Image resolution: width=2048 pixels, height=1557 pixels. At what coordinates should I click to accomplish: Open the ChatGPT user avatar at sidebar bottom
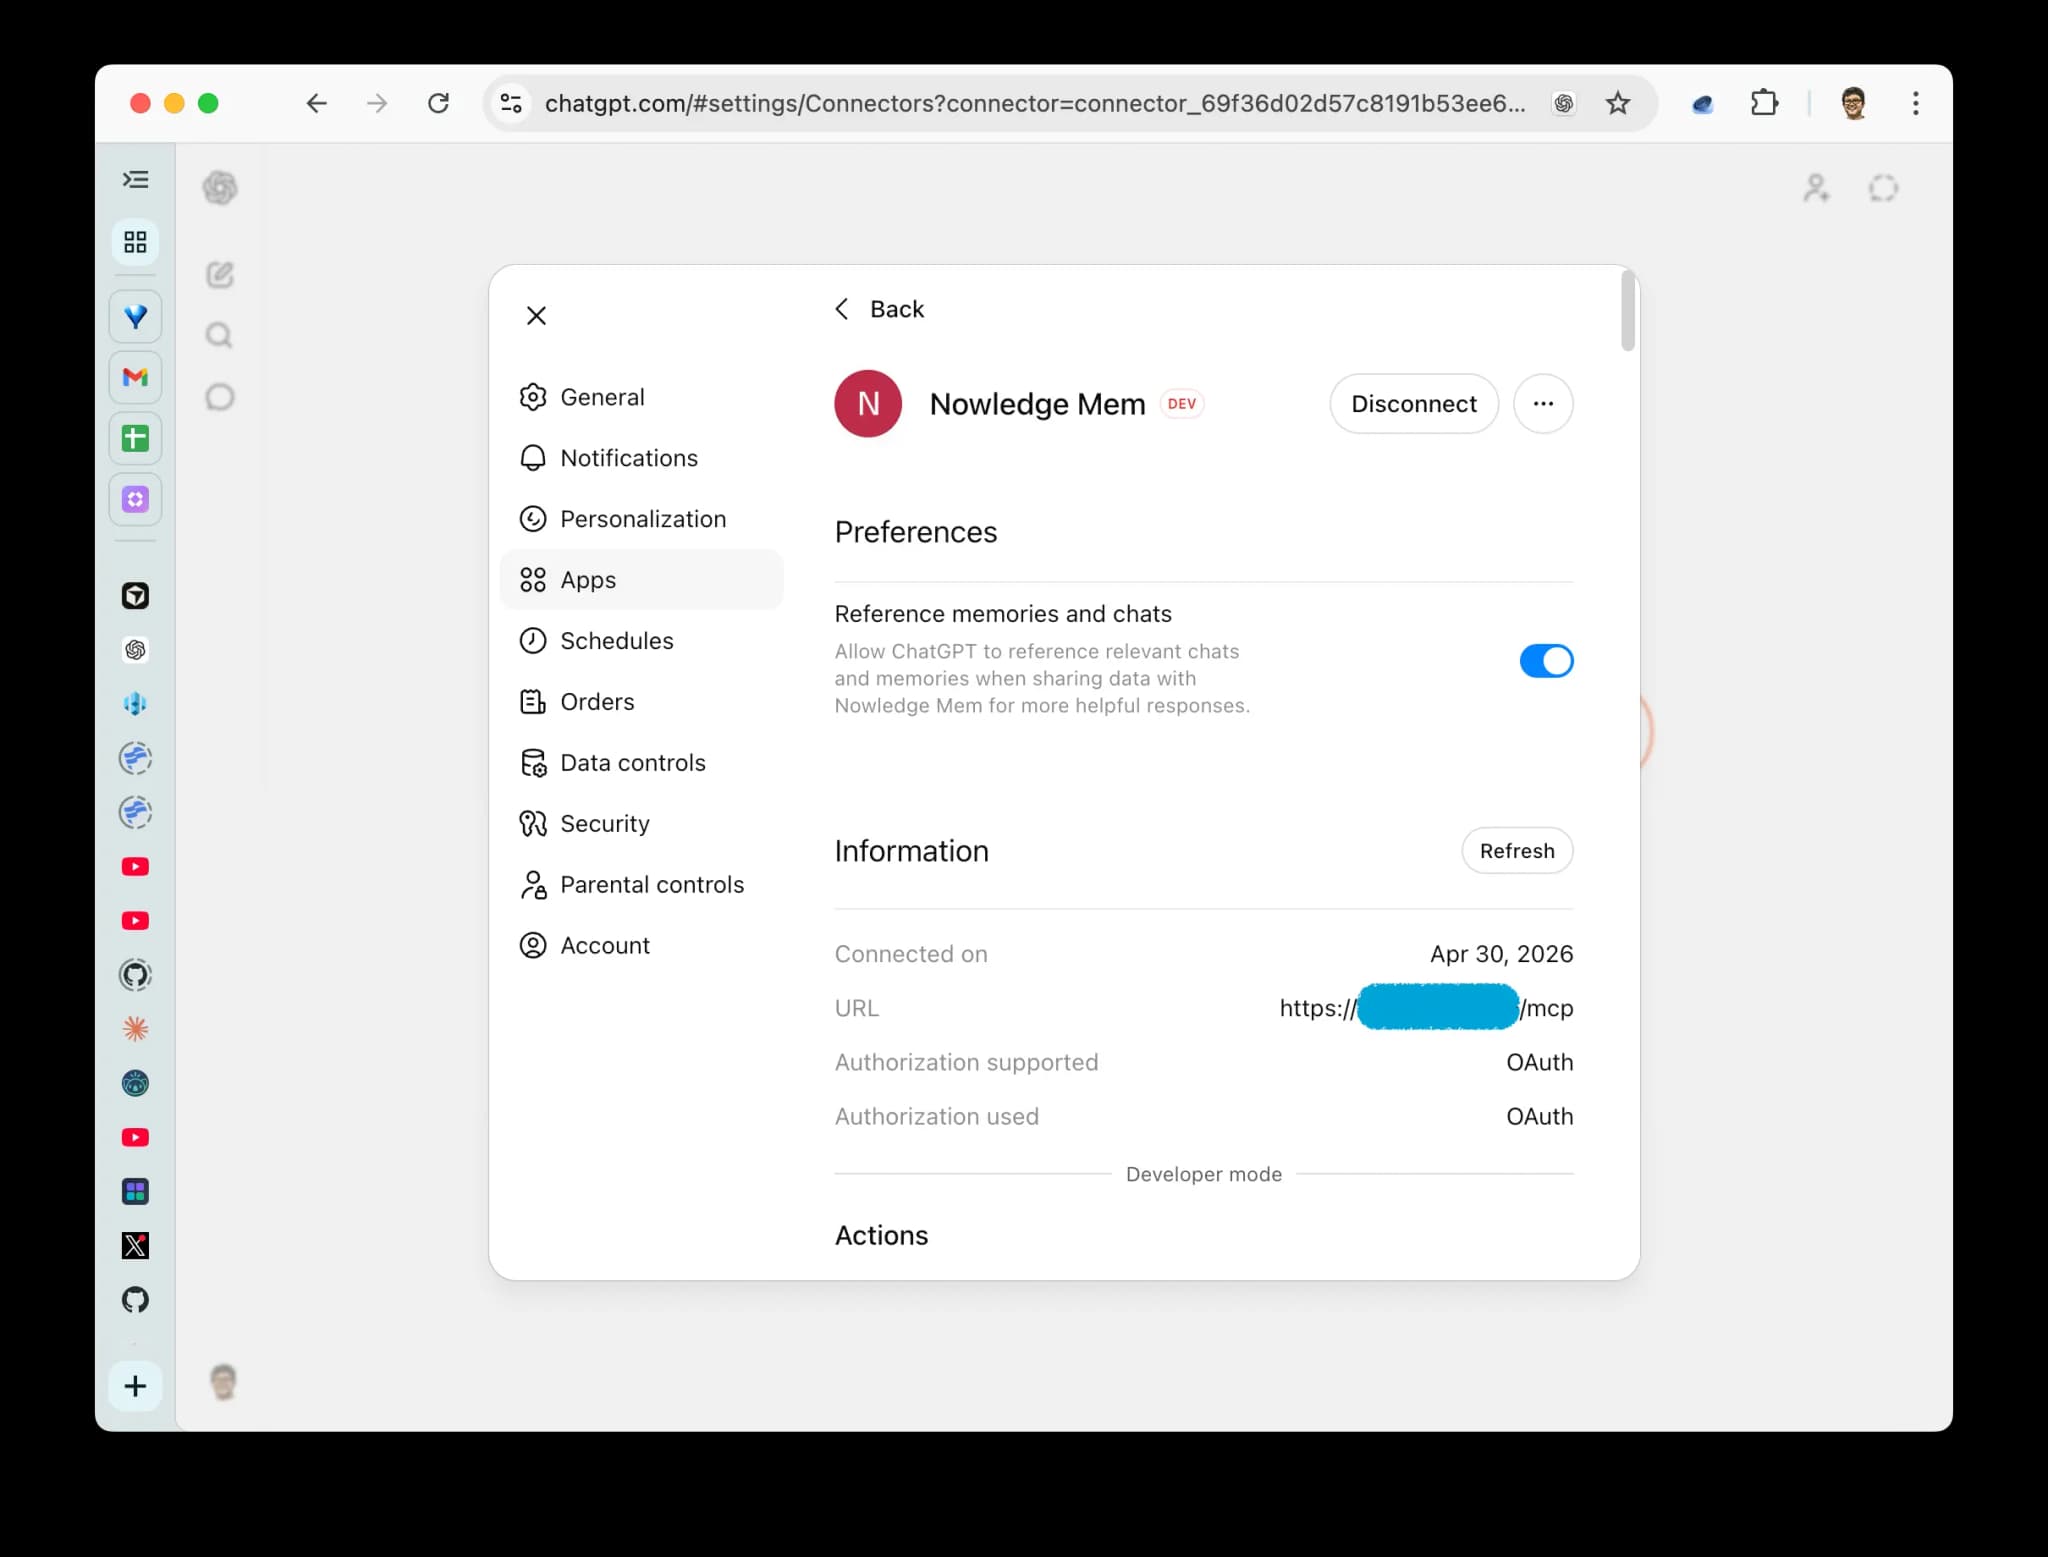coord(223,1383)
